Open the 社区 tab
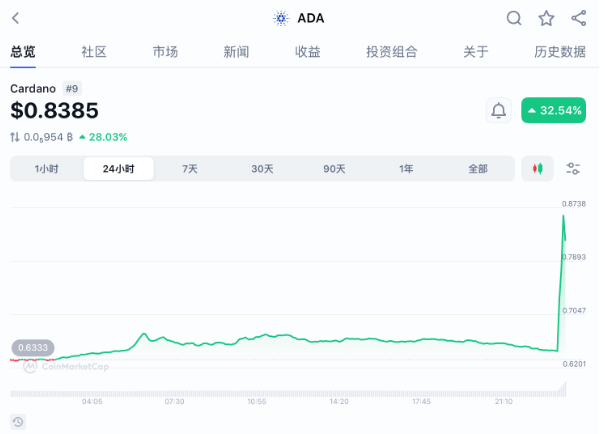This screenshot has height=434, width=605. pos(94,52)
